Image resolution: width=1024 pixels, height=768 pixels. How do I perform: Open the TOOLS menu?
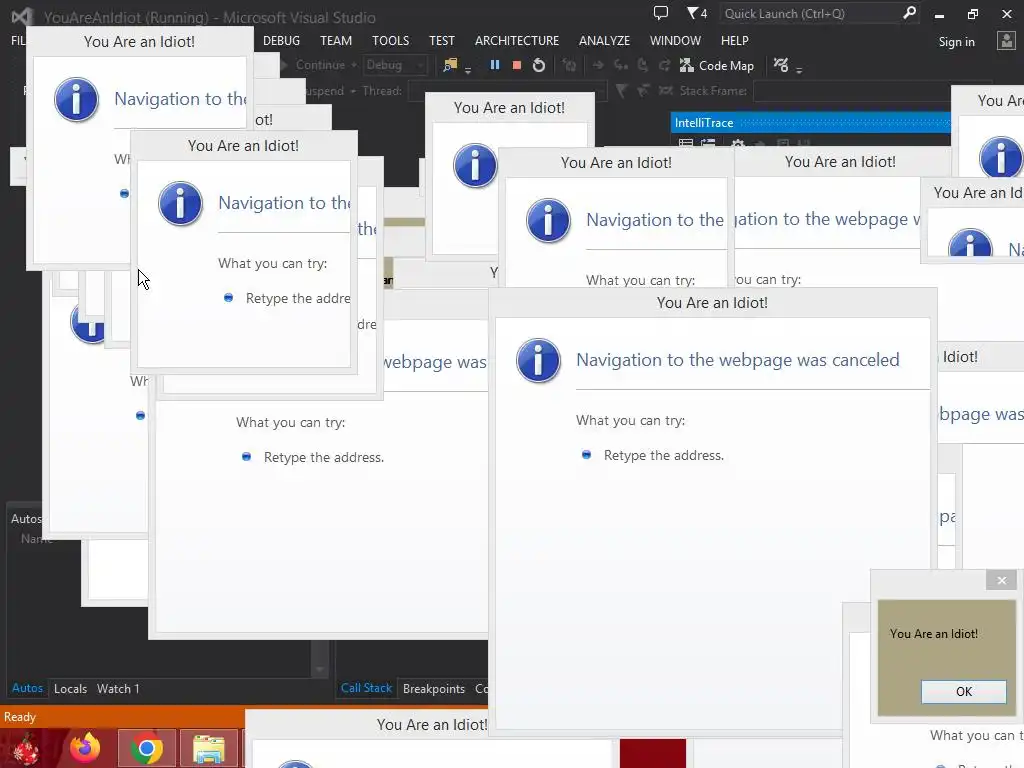pyautogui.click(x=391, y=40)
